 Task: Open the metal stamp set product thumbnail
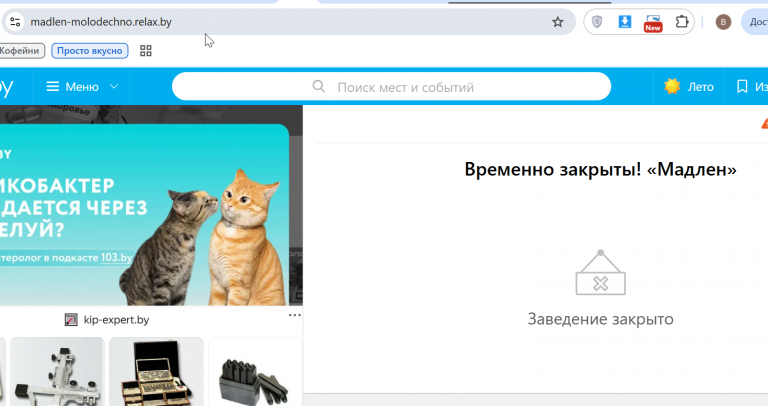point(255,372)
